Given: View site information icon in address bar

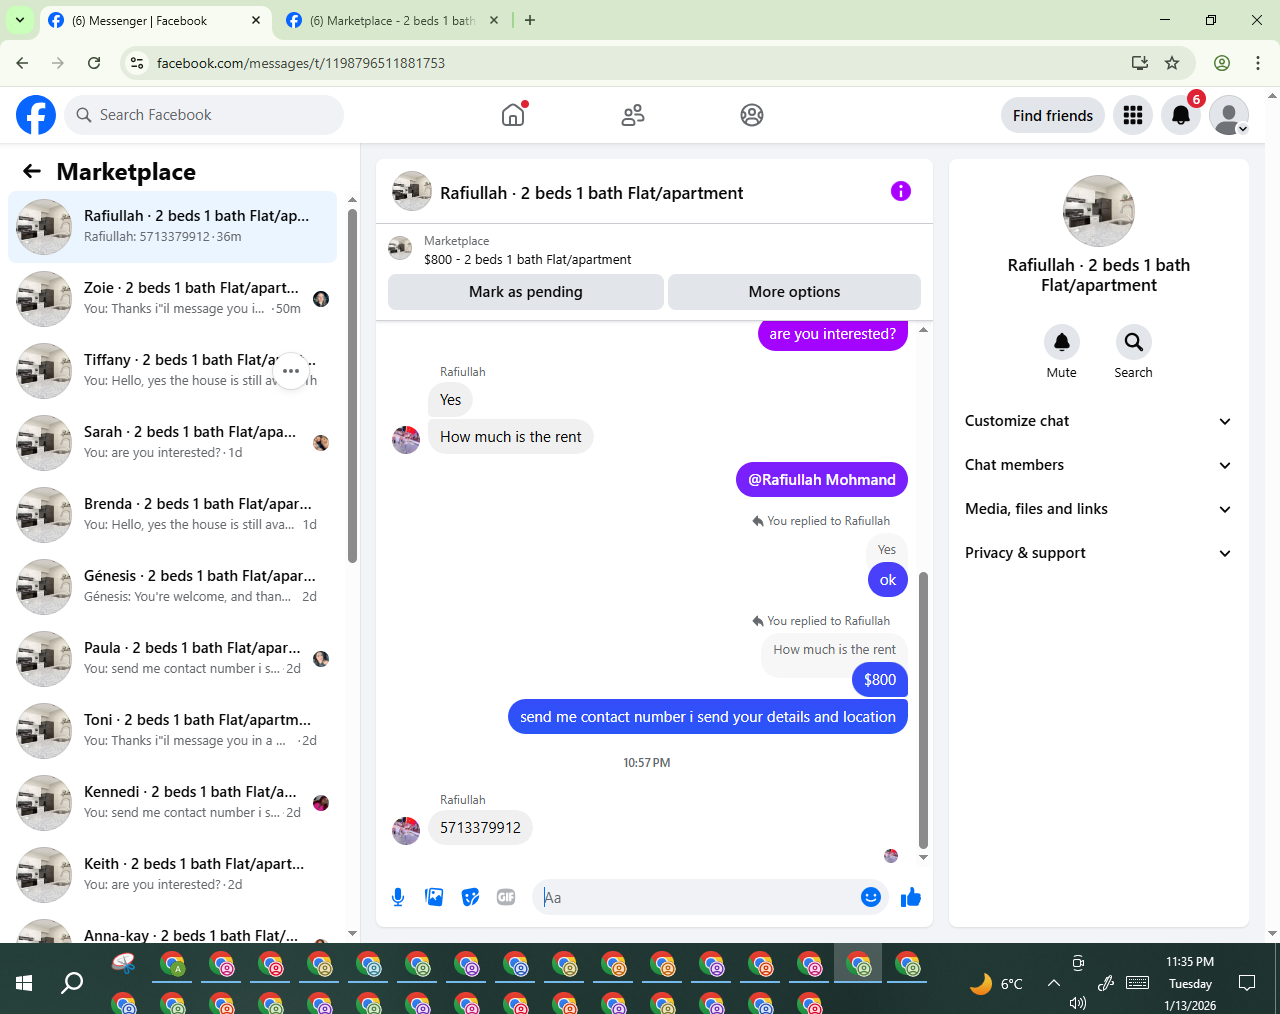Looking at the screenshot, I should pyautogui.click(x=138, y=63).
